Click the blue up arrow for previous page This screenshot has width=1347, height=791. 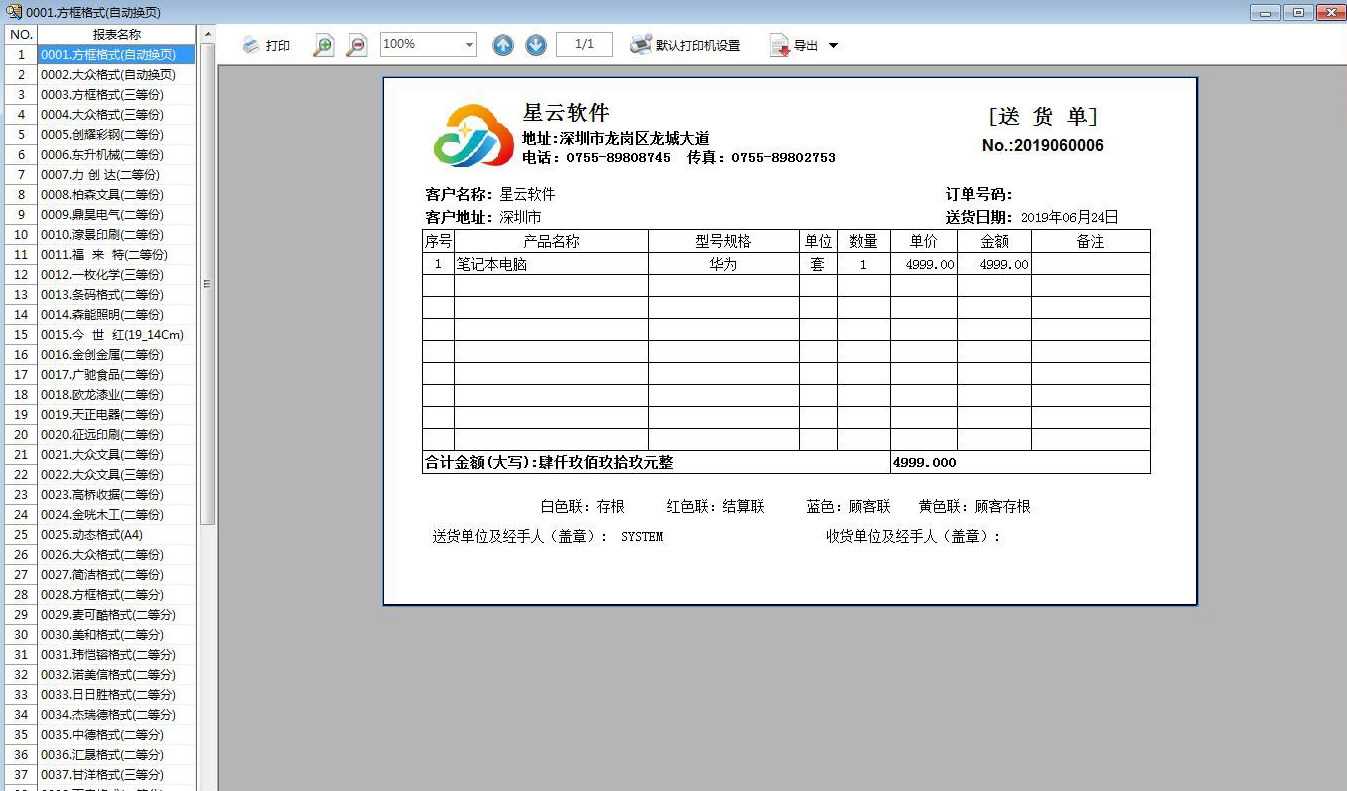[503, 44]
